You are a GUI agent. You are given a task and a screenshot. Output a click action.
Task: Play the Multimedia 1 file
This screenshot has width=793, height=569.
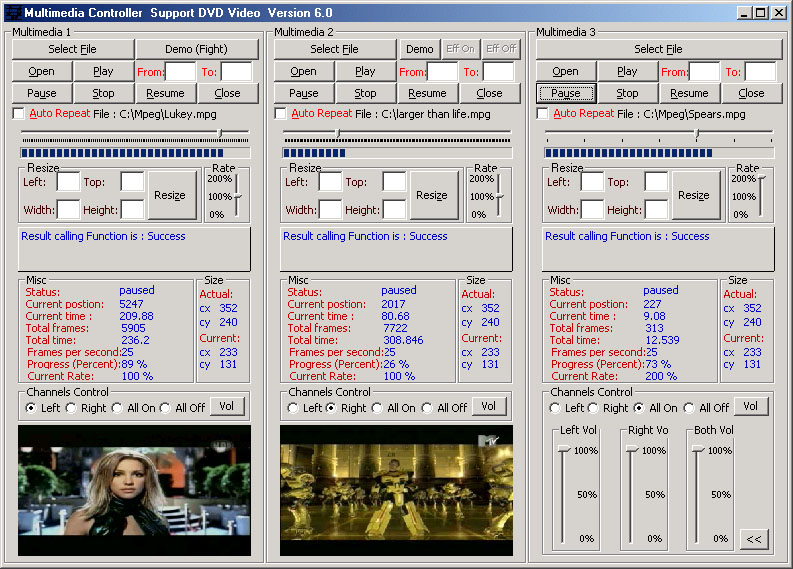tap(103, 71)
